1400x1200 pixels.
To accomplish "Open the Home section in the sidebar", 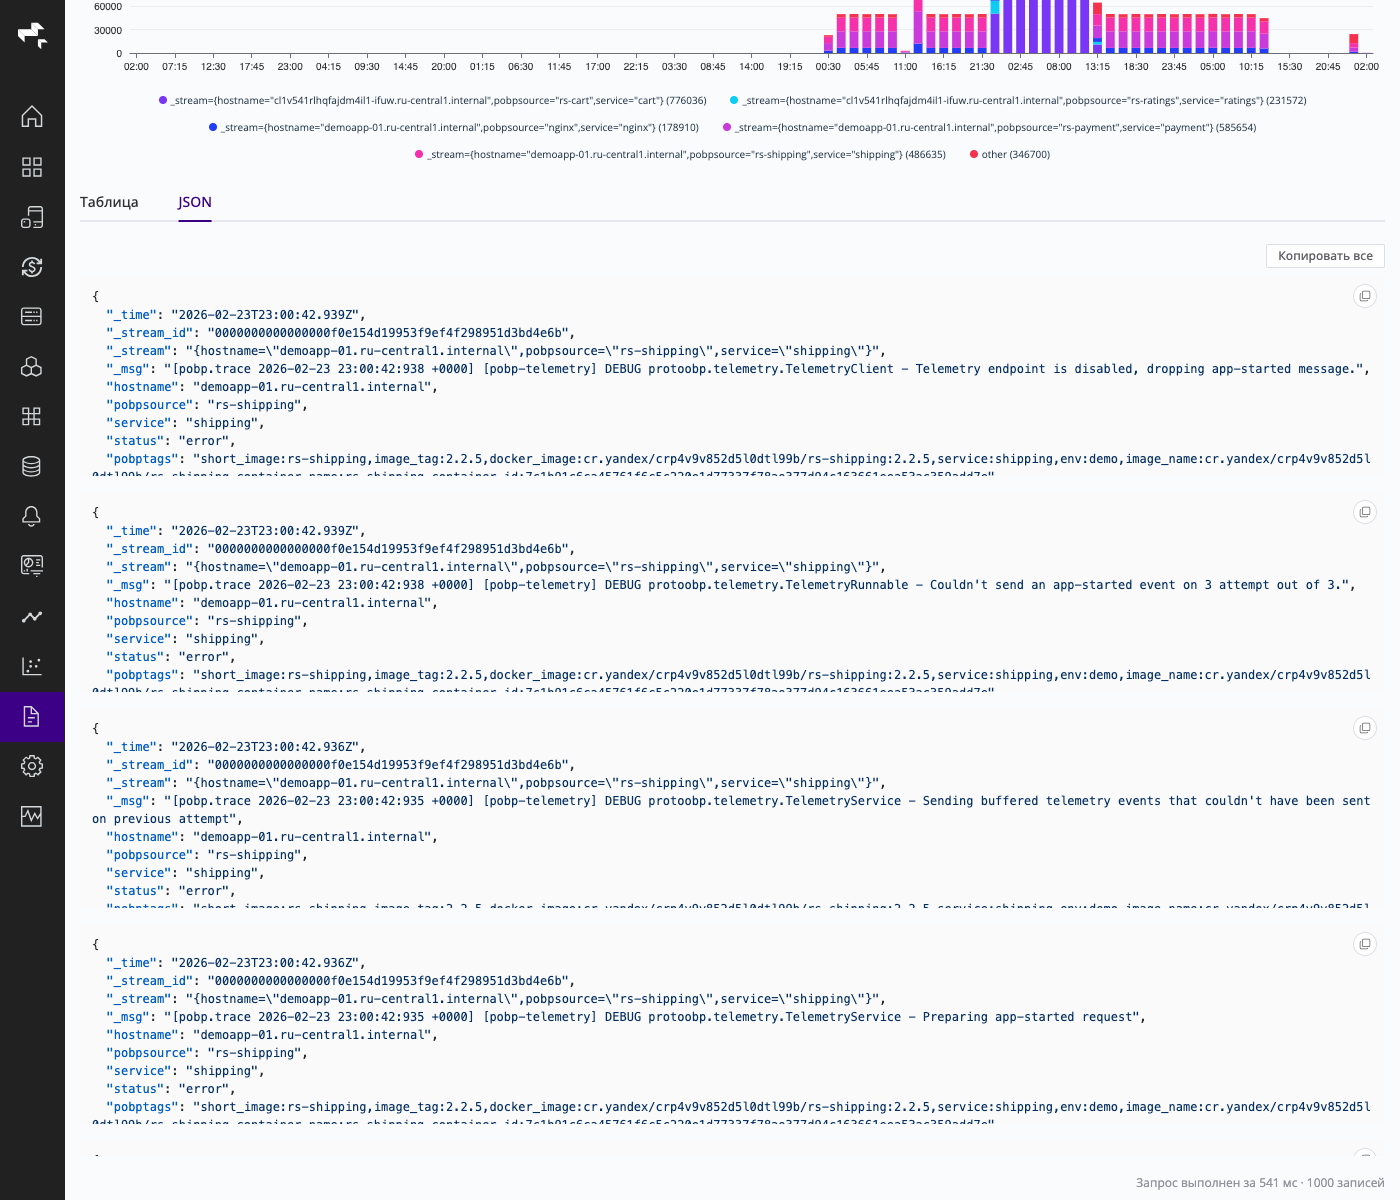I will 32,117.
